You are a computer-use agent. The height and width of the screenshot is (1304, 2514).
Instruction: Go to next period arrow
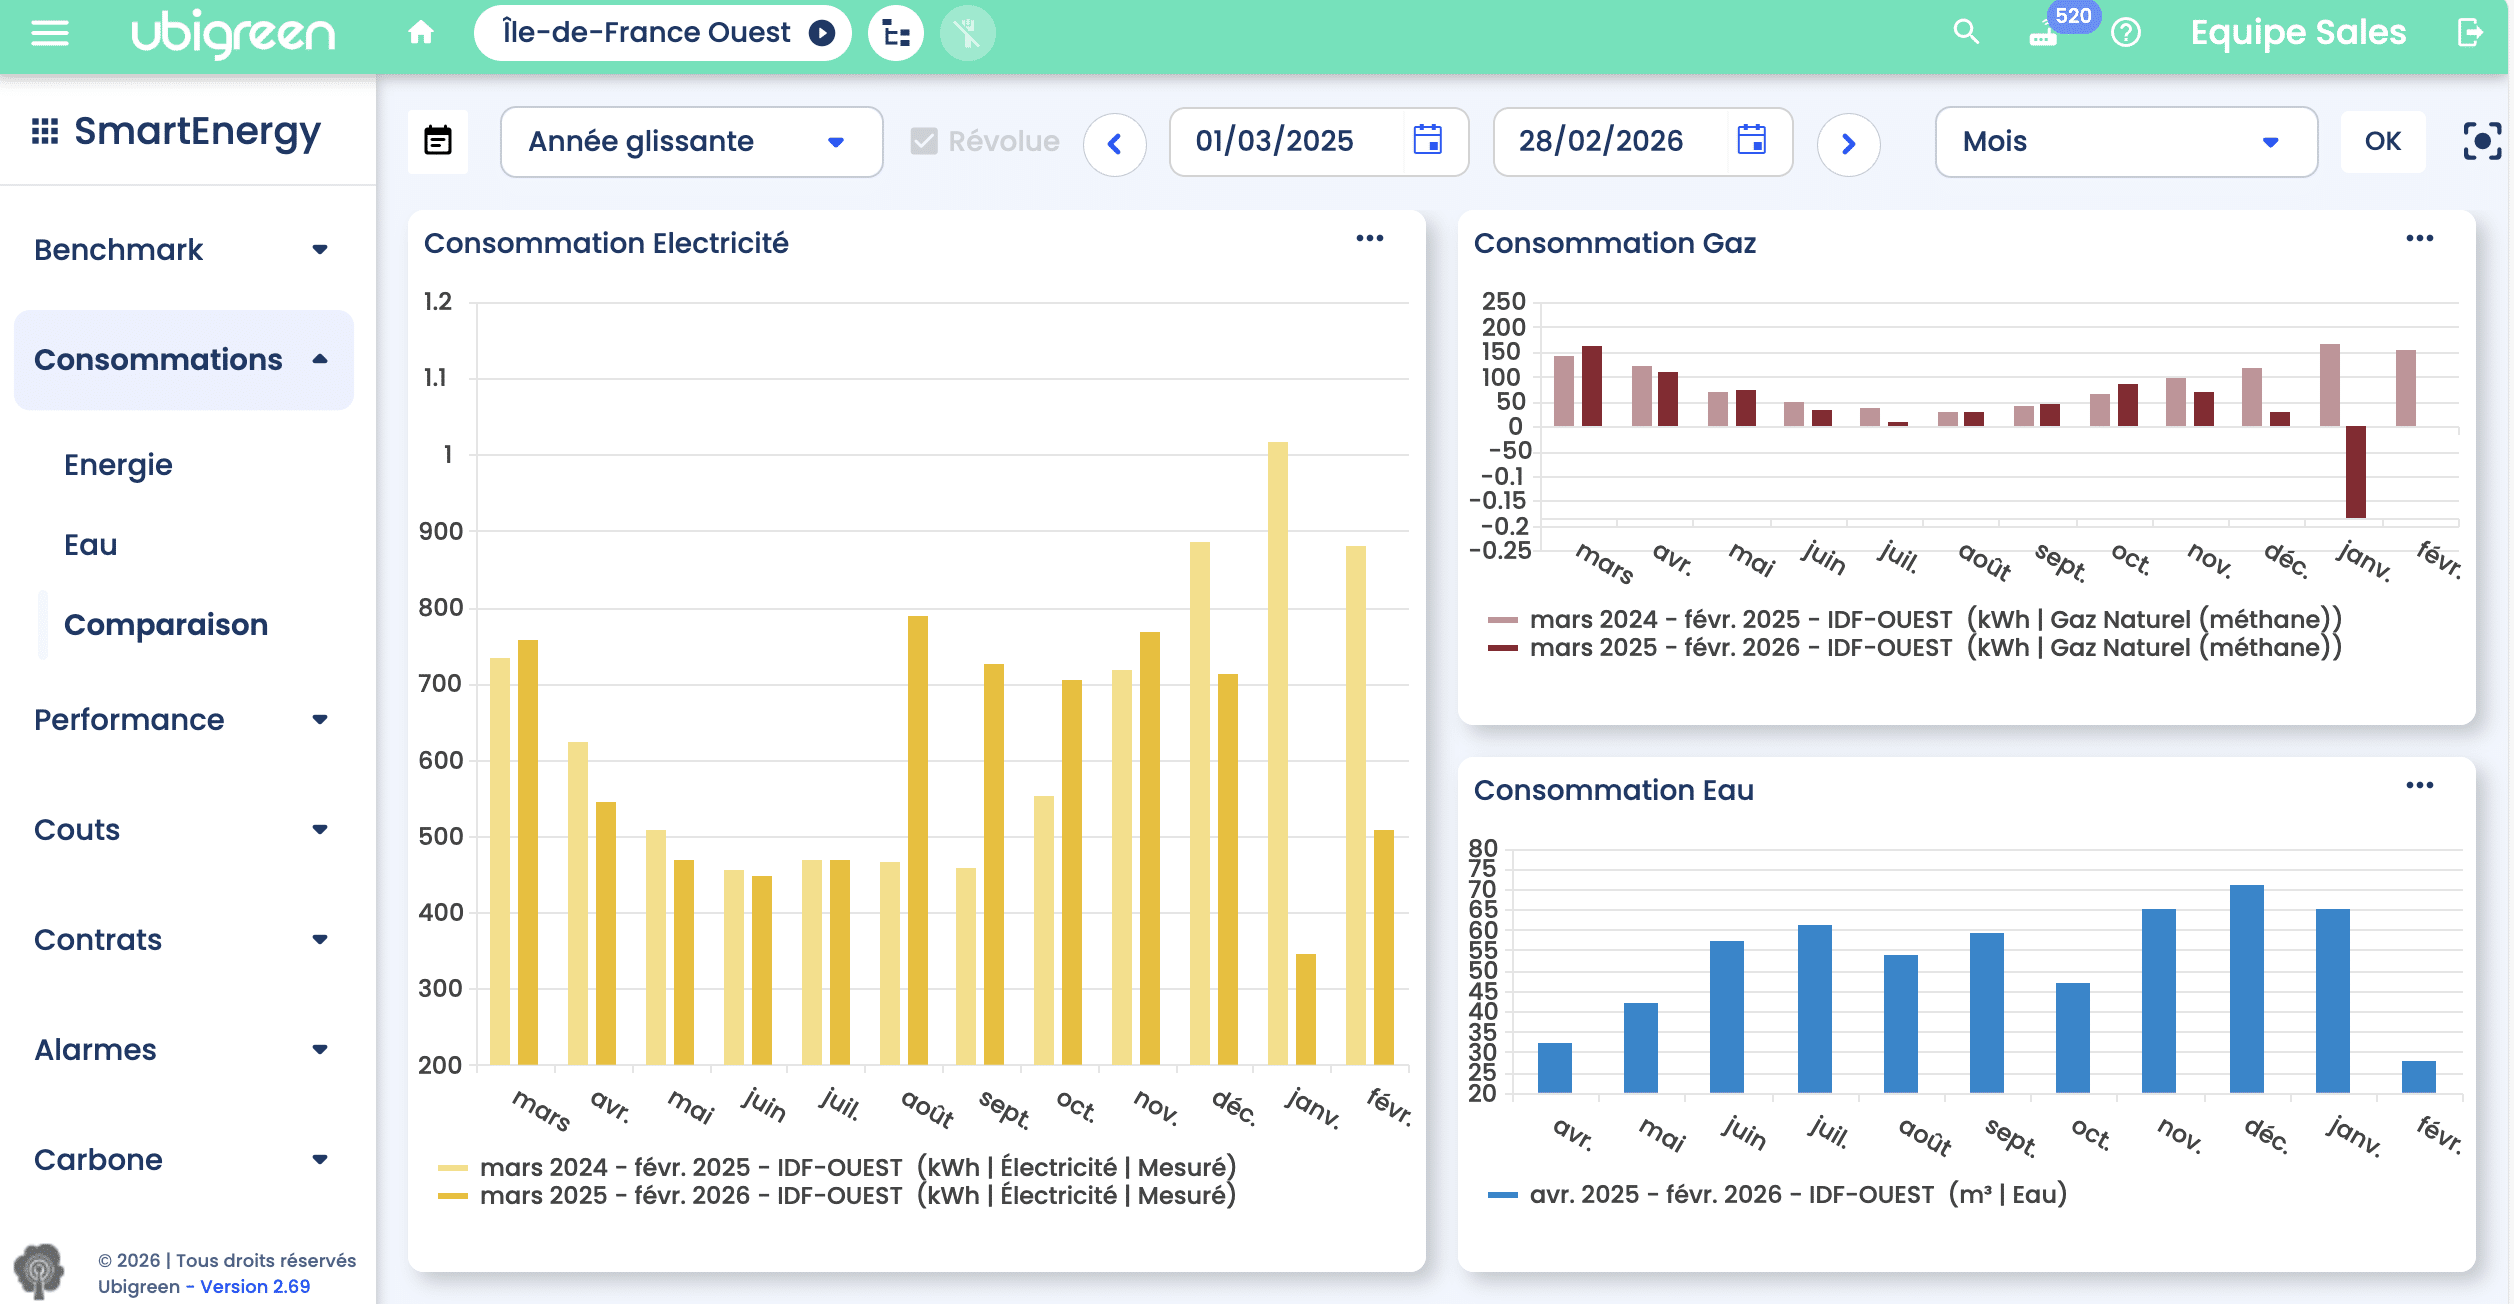click(1848, 144)
